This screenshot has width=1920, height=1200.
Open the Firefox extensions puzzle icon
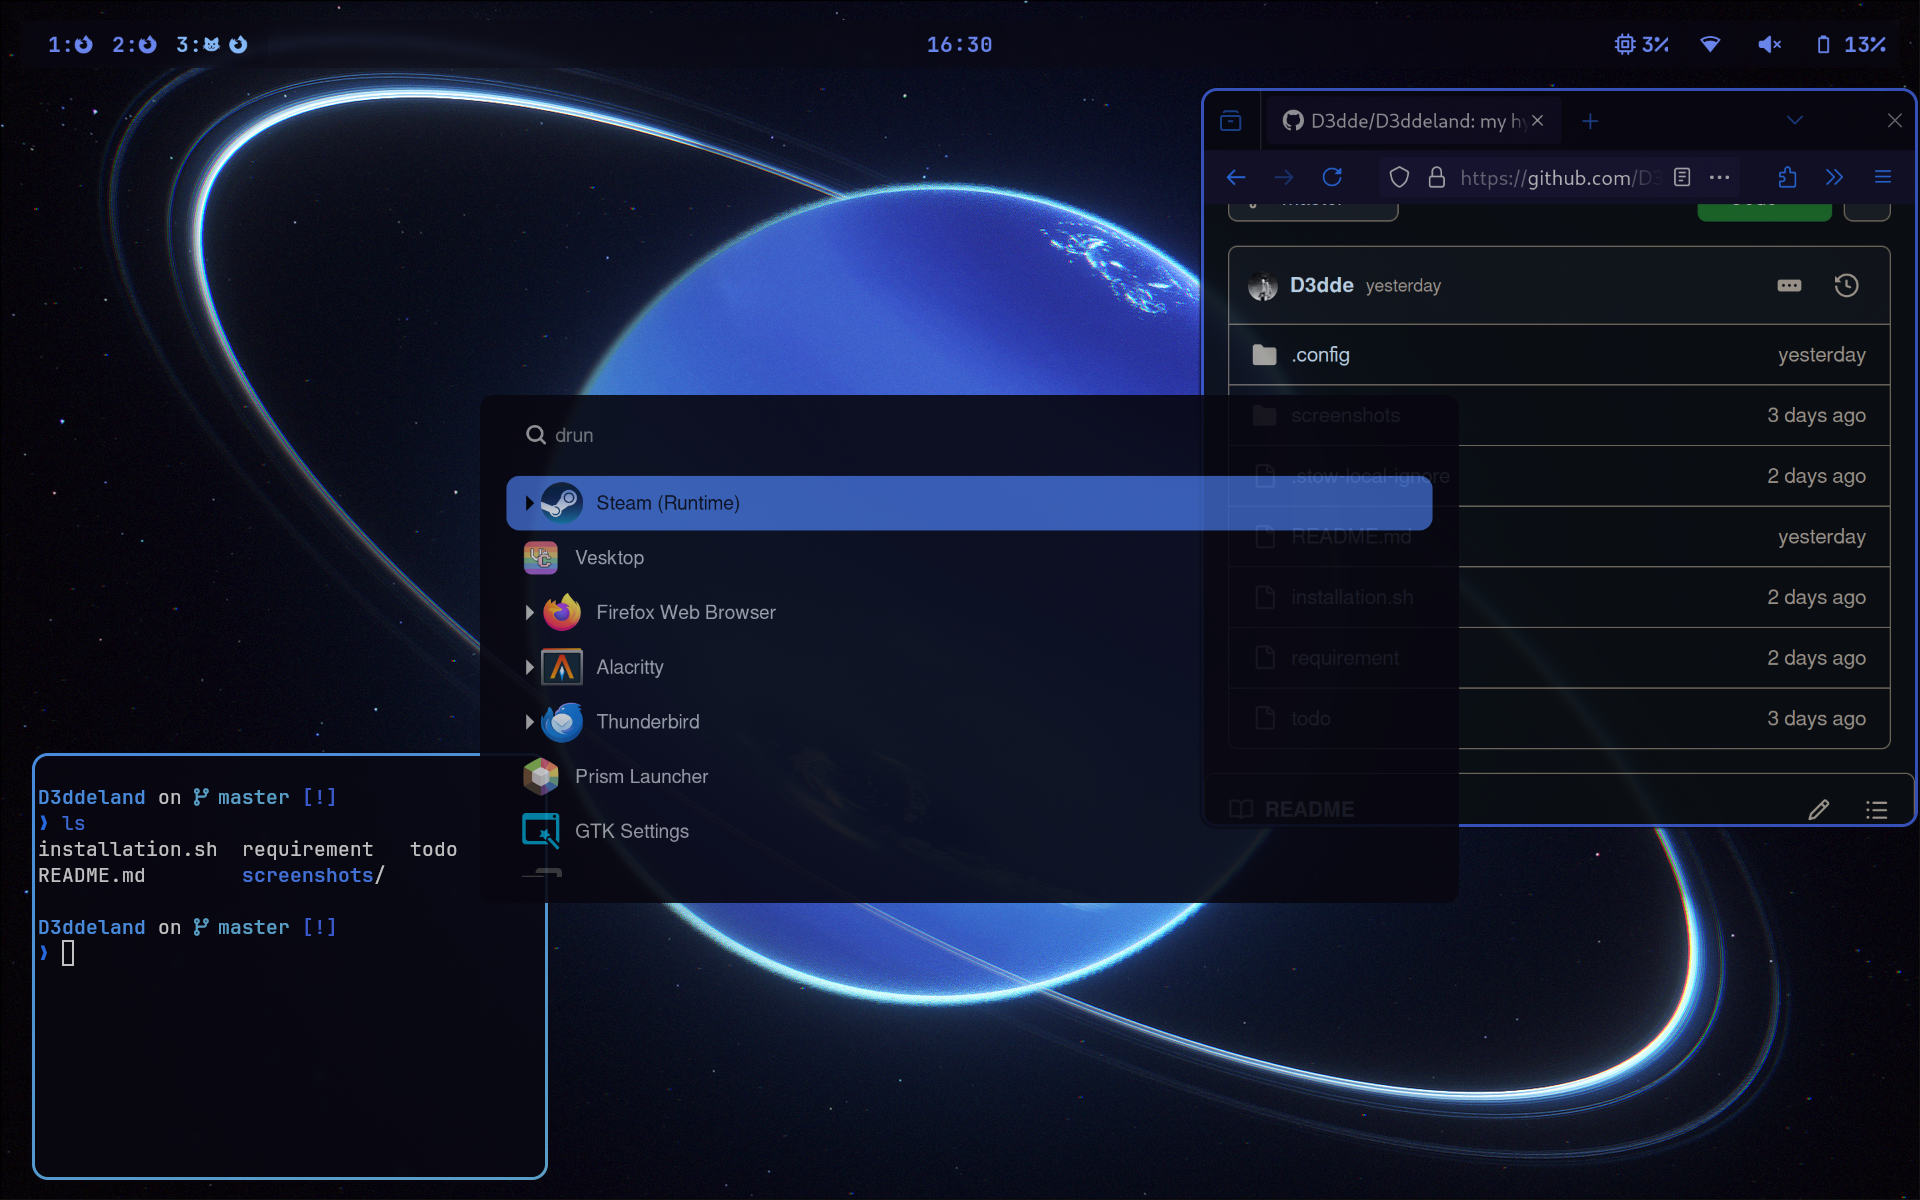coord(1787,178)
